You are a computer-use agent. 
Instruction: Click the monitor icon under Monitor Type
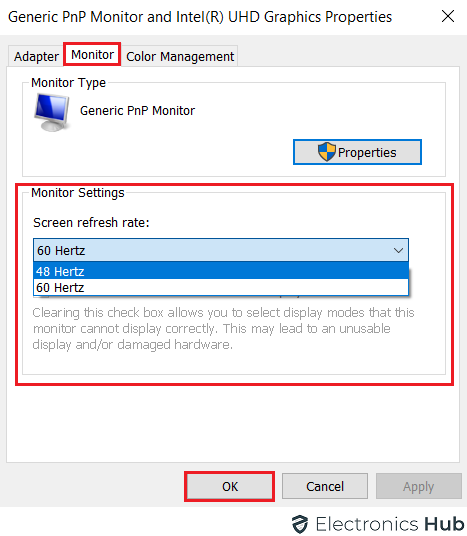coord(52,112)
